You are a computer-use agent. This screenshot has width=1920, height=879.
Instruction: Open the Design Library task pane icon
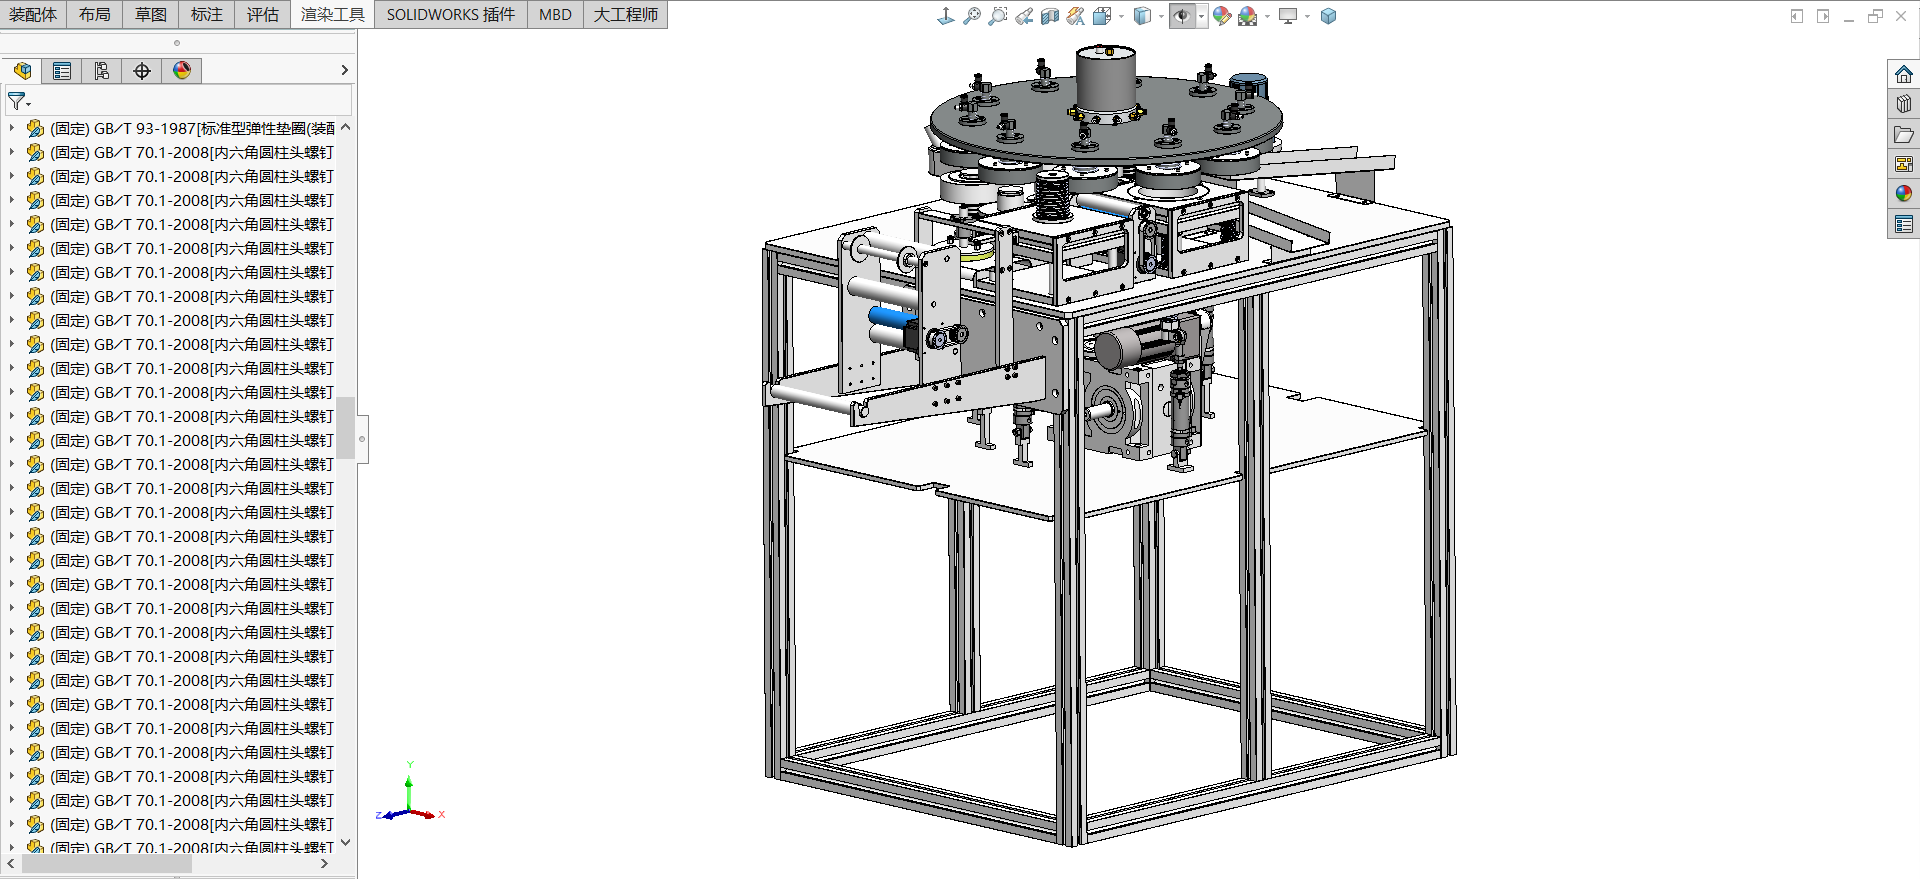(x=1903, y=104)
